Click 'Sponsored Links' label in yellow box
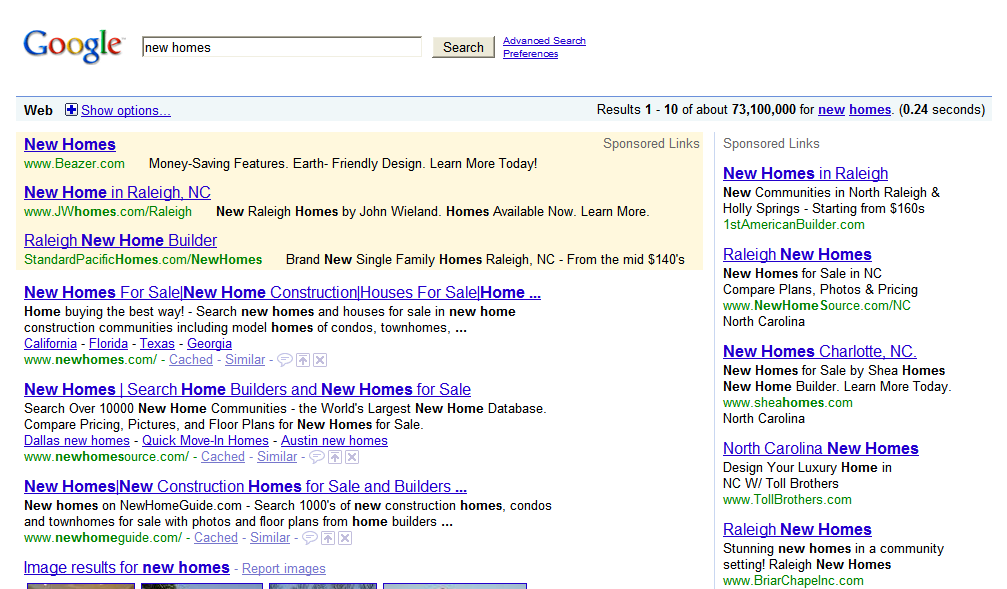1007x589 pixels. click(651, 144)
